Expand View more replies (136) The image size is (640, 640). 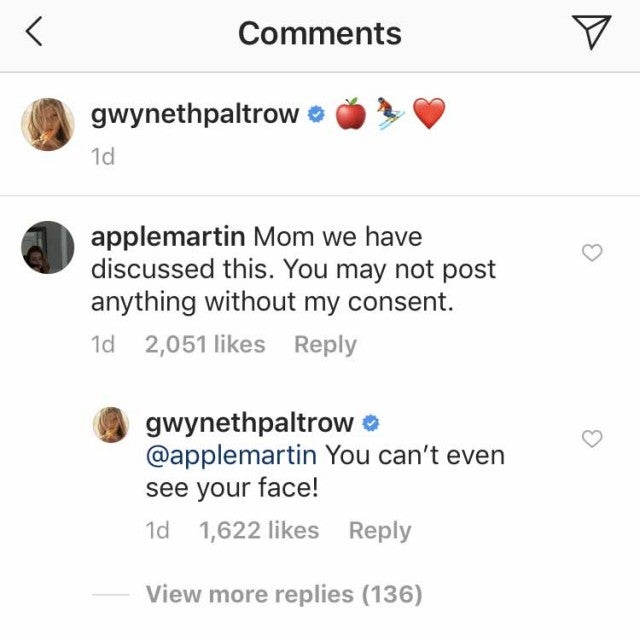[283, 594]
